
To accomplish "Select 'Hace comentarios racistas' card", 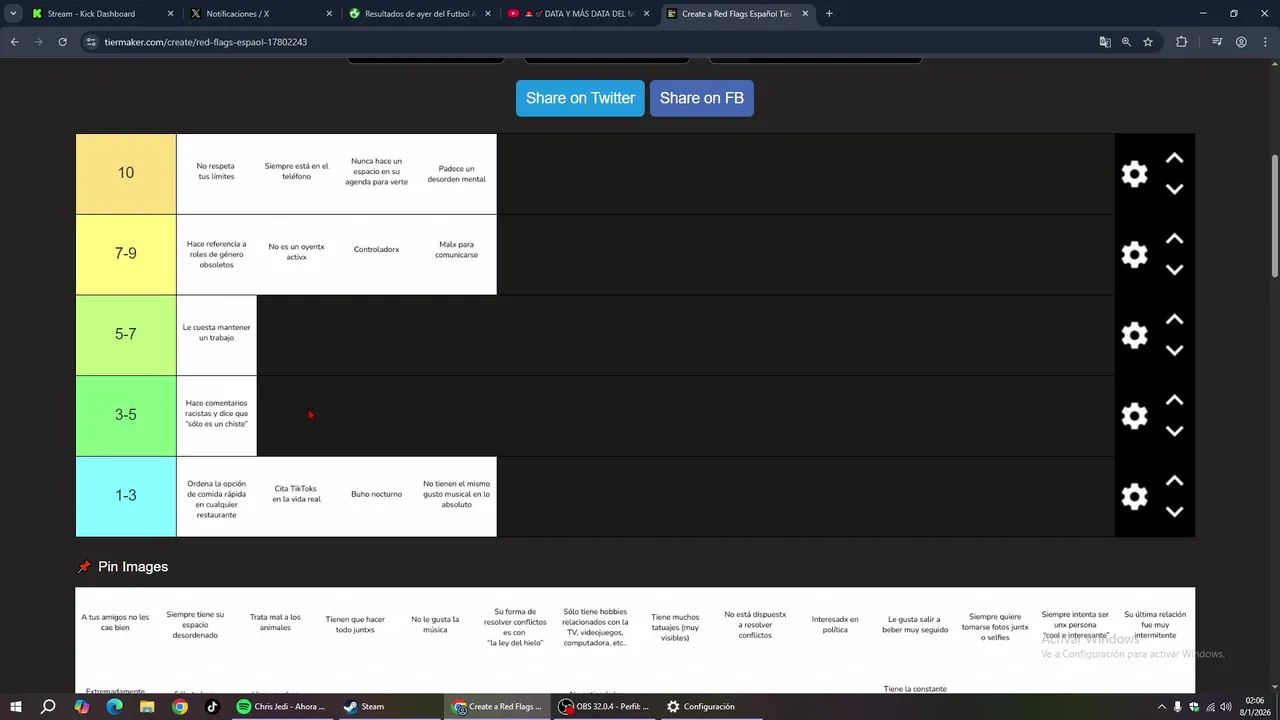I will 216,415.
